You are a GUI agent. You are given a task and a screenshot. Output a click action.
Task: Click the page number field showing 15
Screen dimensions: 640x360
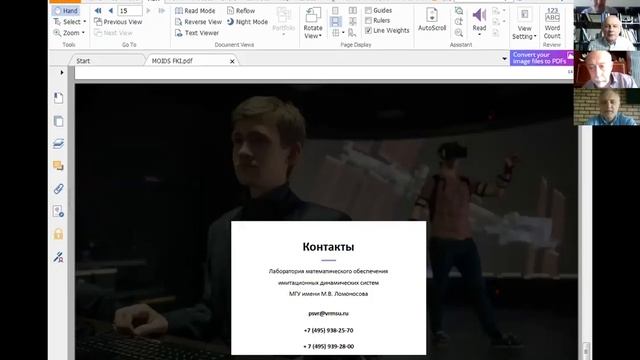click(x=130, y=11)
